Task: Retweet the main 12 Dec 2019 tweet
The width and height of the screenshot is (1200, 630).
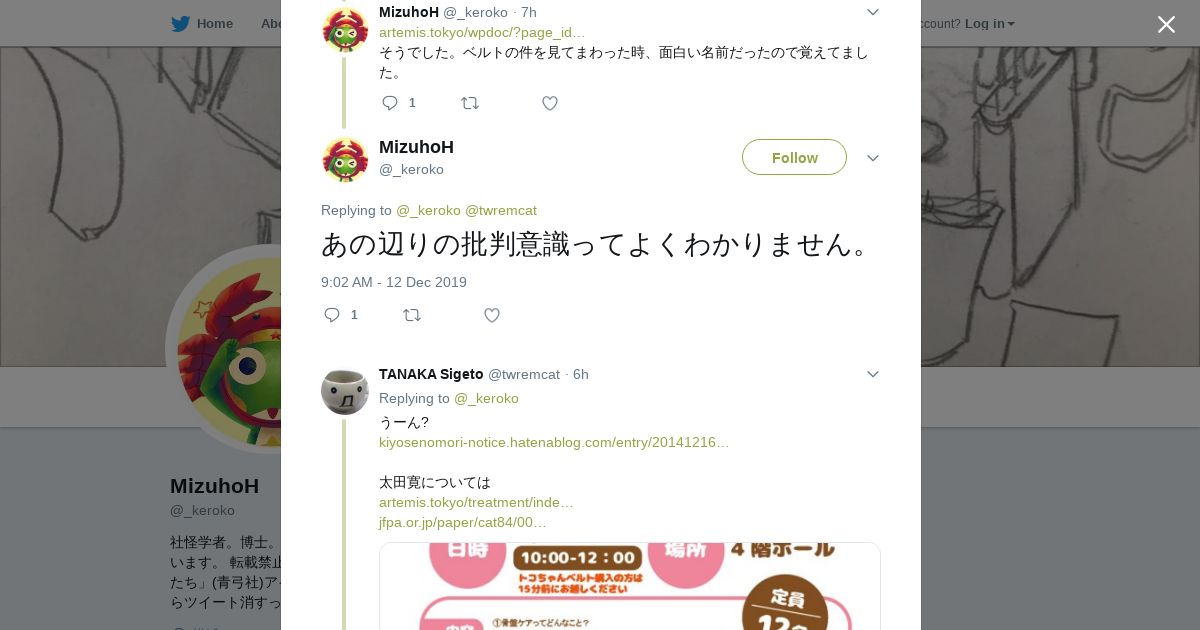Action: click(412, 315)
